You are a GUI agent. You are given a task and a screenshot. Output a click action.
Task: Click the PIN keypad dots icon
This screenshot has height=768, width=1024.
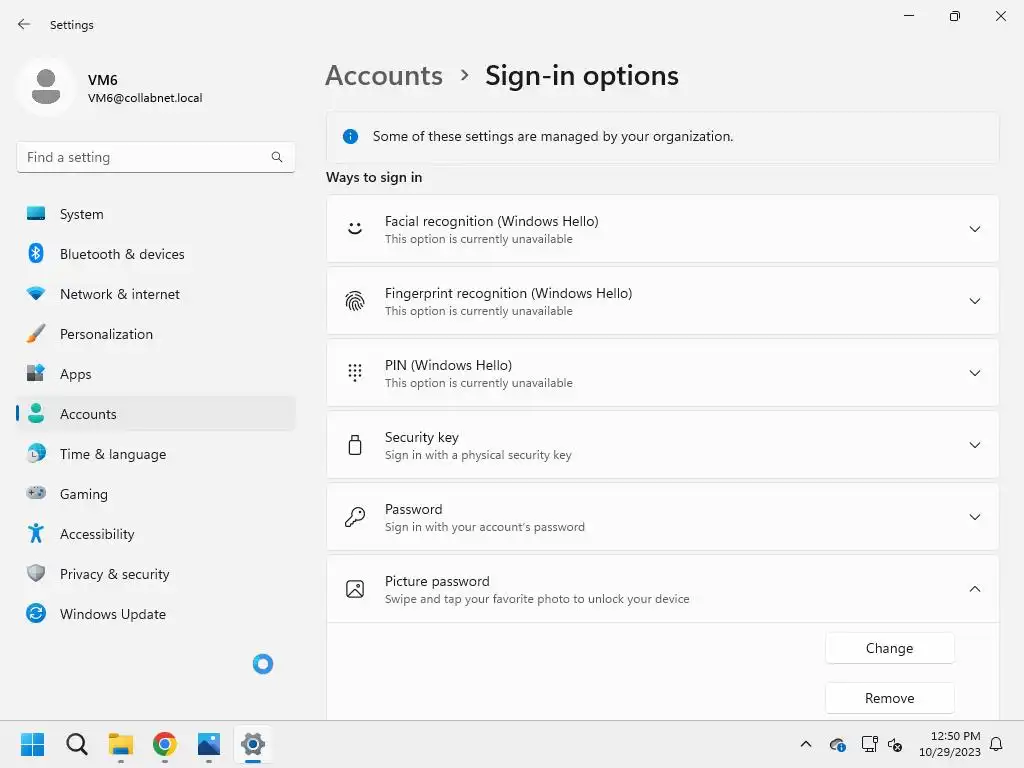coord(355,372)
